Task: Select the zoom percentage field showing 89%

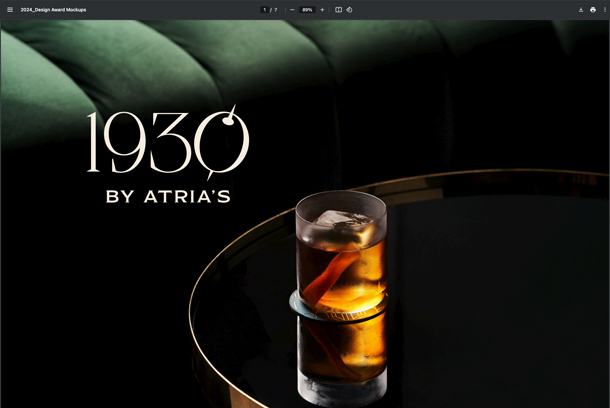Action: tap(307, 10)
